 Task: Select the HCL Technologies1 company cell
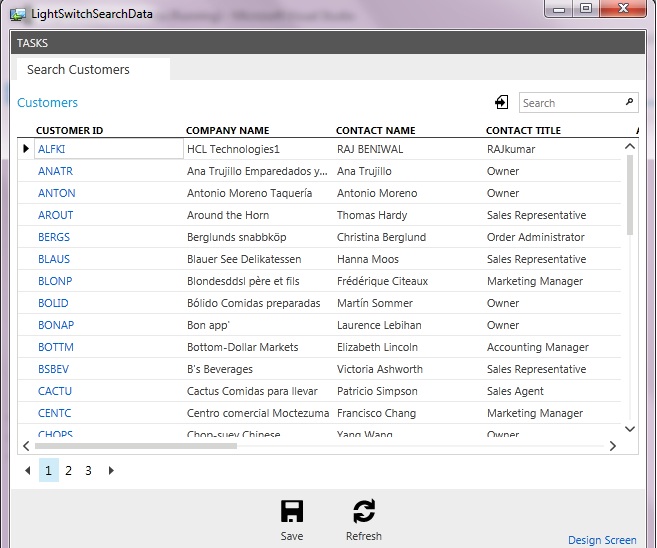tap(233, 149)
